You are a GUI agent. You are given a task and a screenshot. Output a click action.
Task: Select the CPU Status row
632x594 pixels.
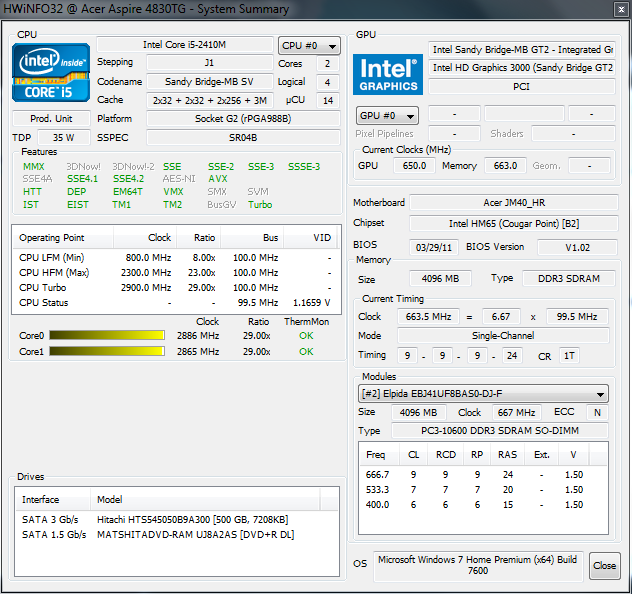click(176, 303)
